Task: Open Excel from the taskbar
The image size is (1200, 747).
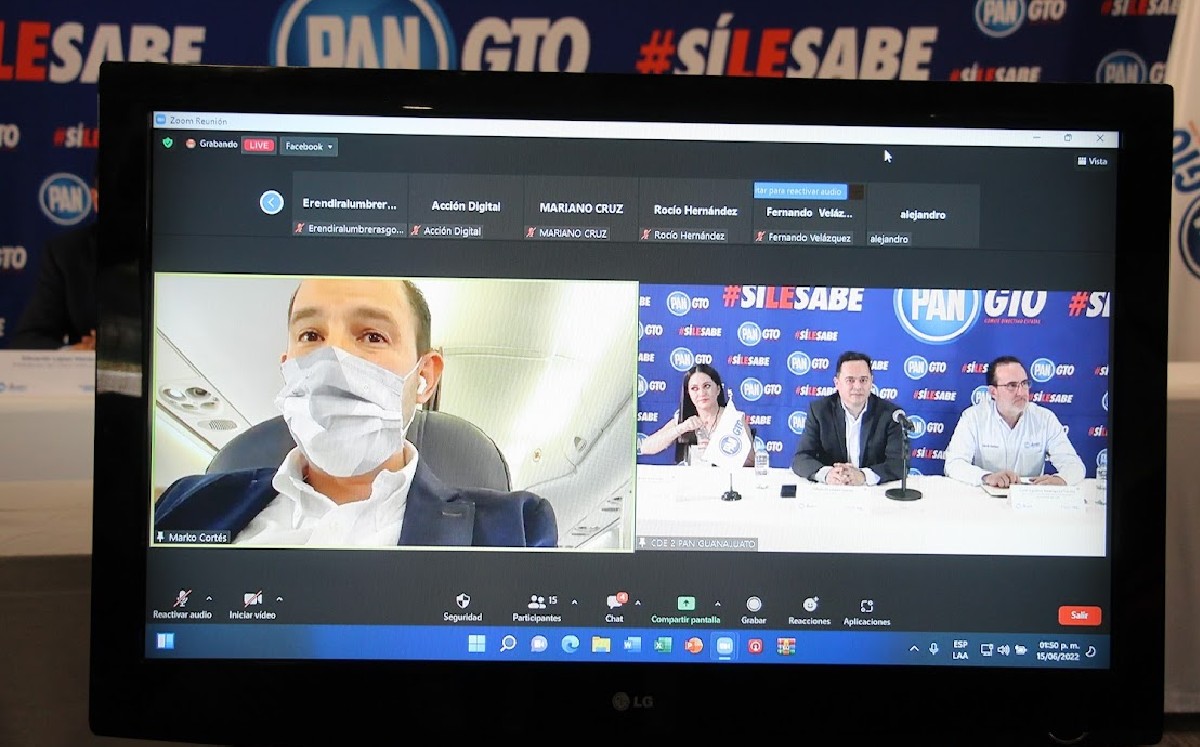Action: tap(662, 645)
